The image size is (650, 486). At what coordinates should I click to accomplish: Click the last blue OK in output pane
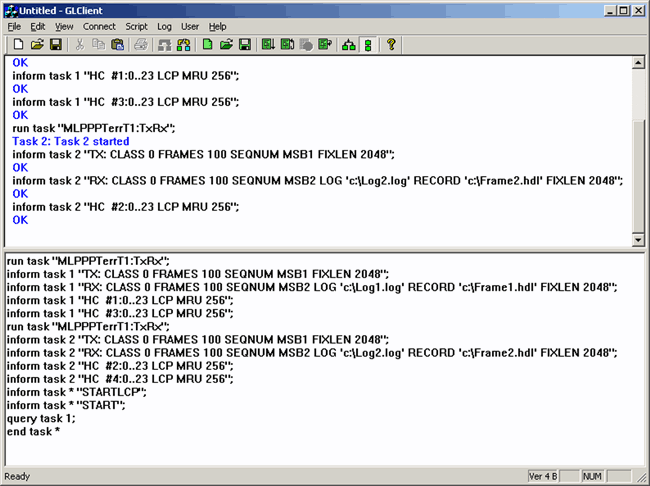[x=20, y=220]
